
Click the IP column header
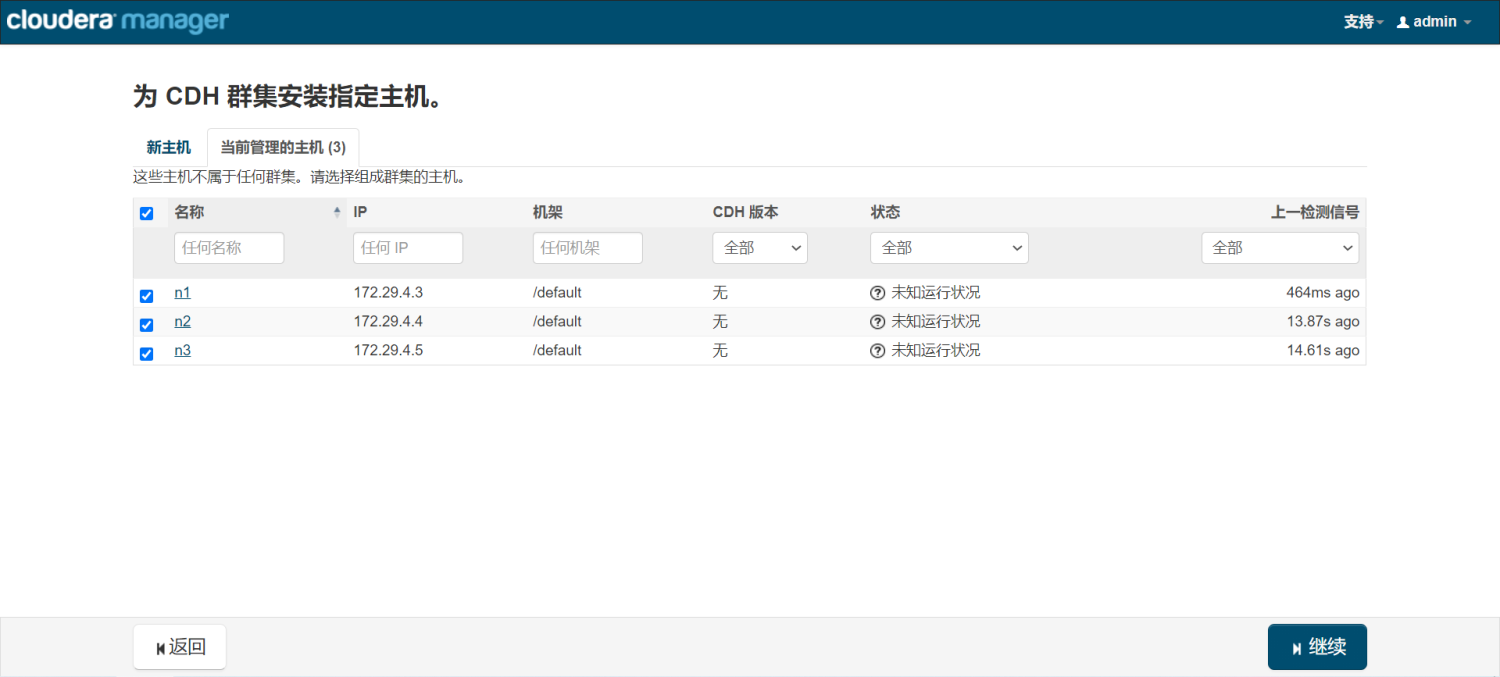(360, 212)
